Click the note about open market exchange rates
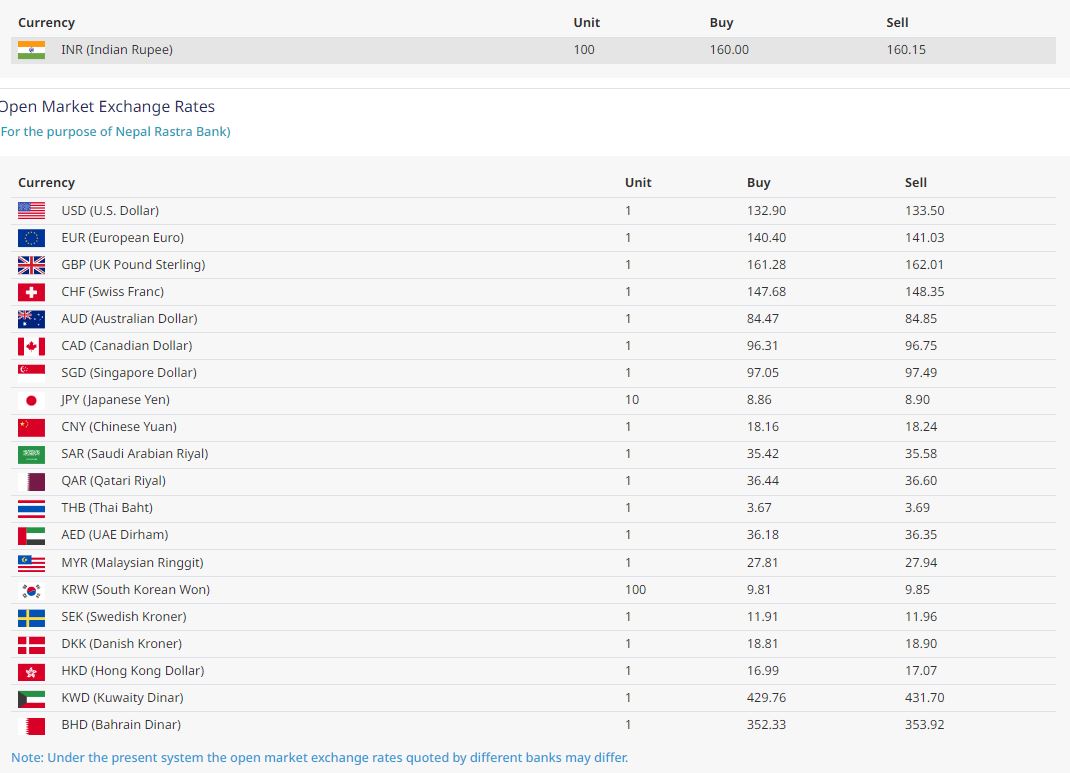Viewport: 1070px width, 773px height. point(320,757)
